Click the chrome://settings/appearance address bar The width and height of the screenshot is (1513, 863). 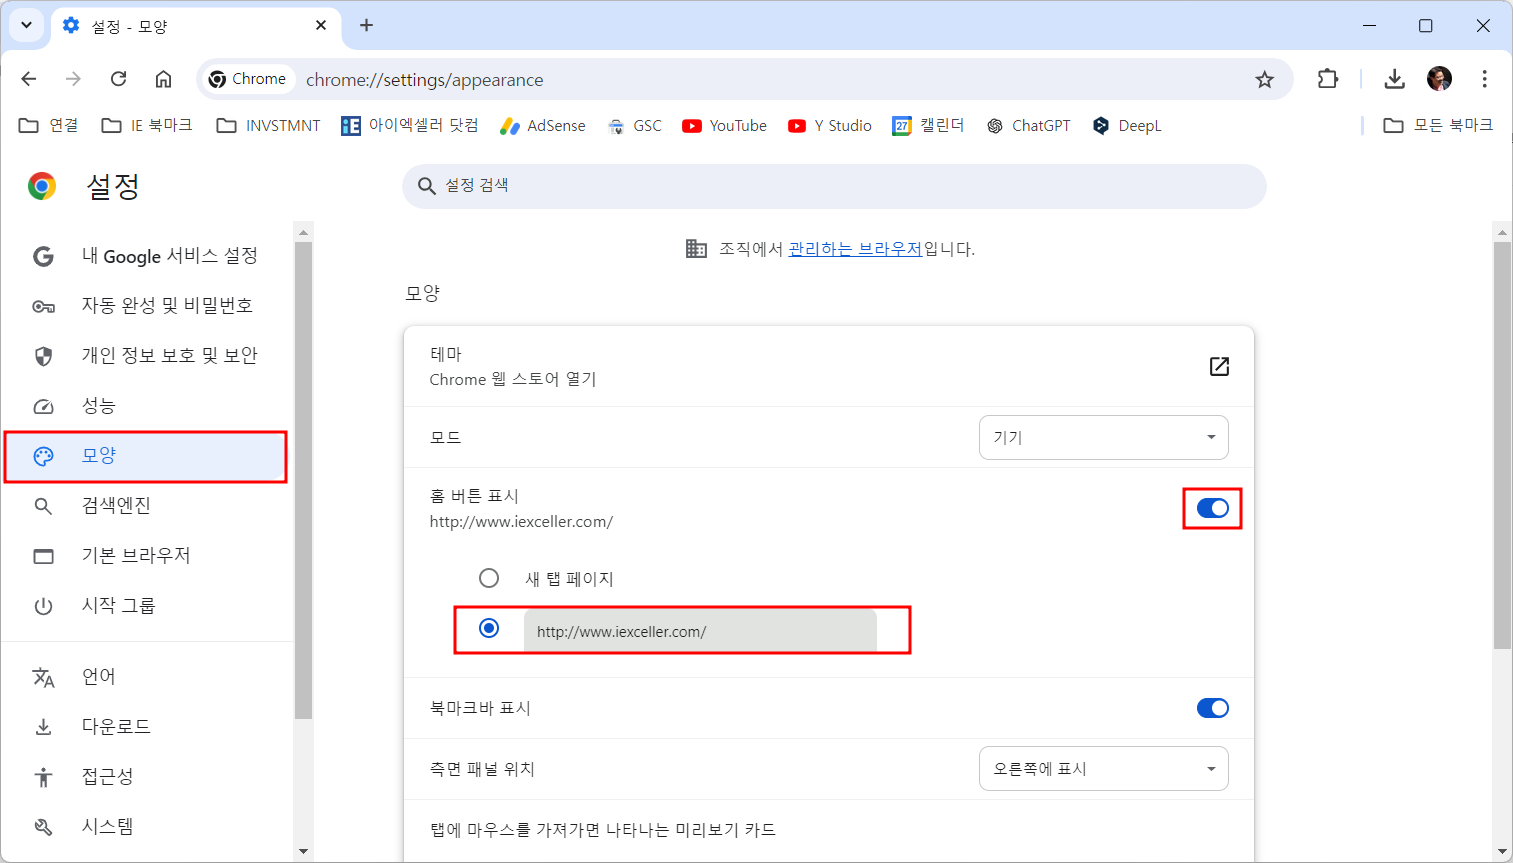745,79
